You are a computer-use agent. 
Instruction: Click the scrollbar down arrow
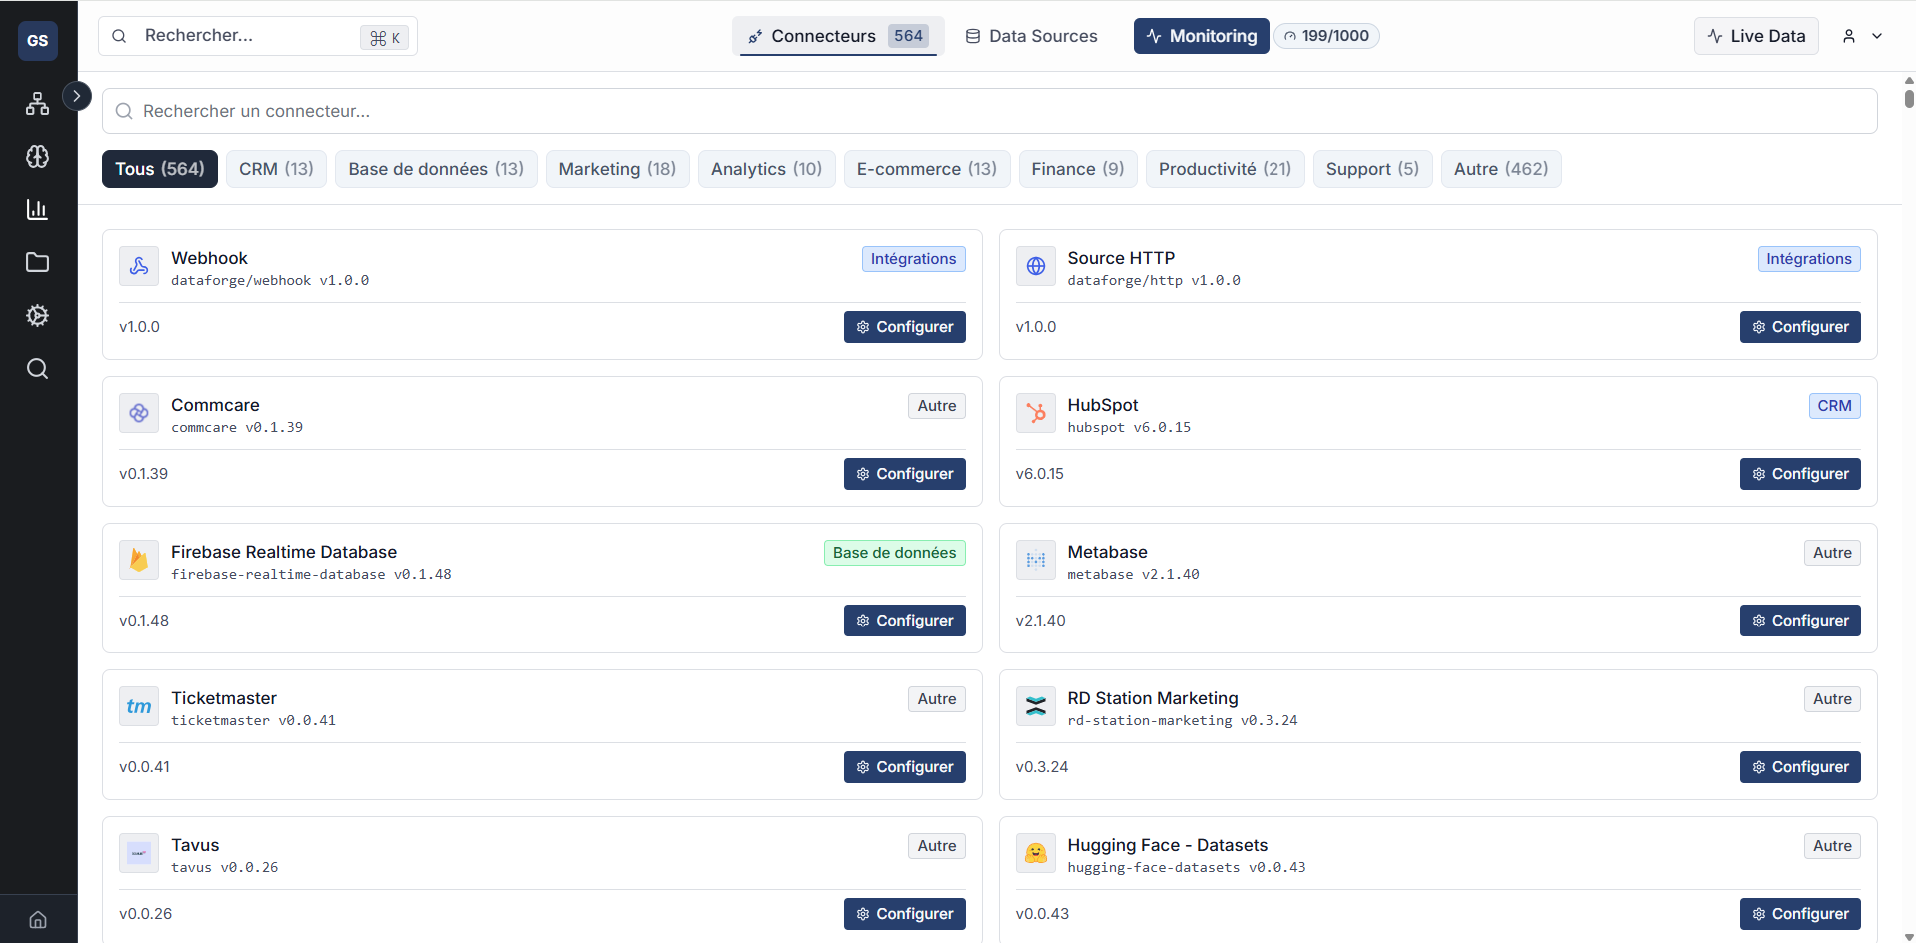pos(1909,937)
